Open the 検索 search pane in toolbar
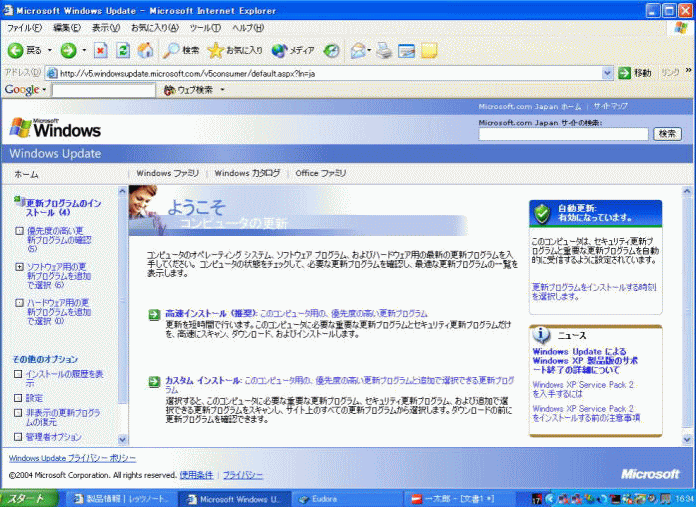This screenshot has height=507, width=696. click(x=181, y=51)
